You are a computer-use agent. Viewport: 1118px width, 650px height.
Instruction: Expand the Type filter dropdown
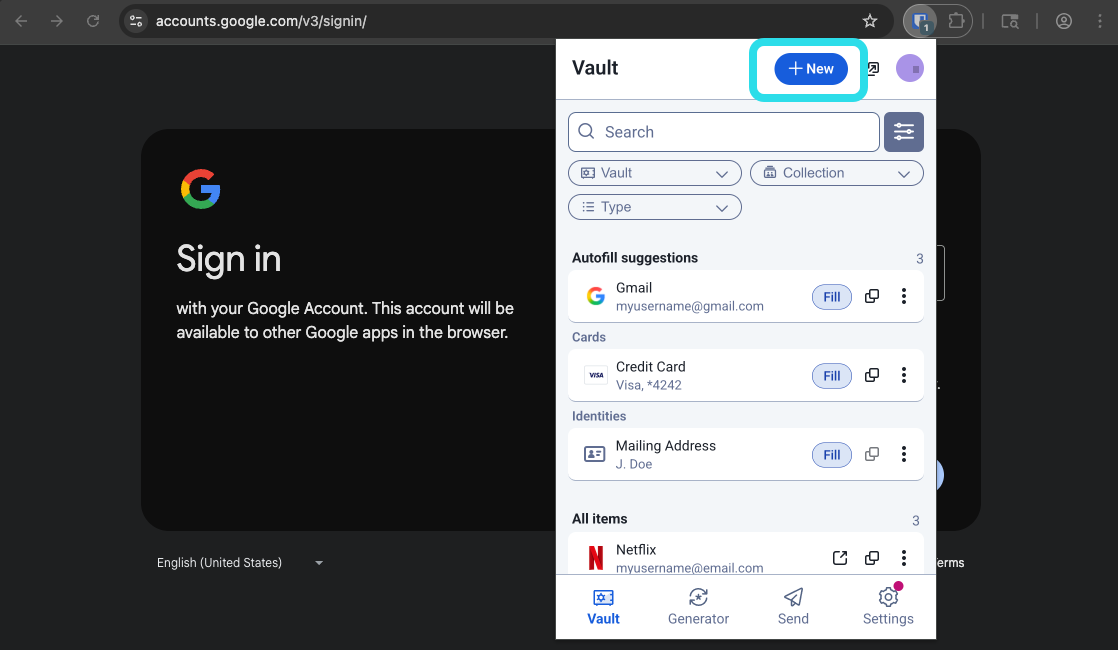click(654, 207)
